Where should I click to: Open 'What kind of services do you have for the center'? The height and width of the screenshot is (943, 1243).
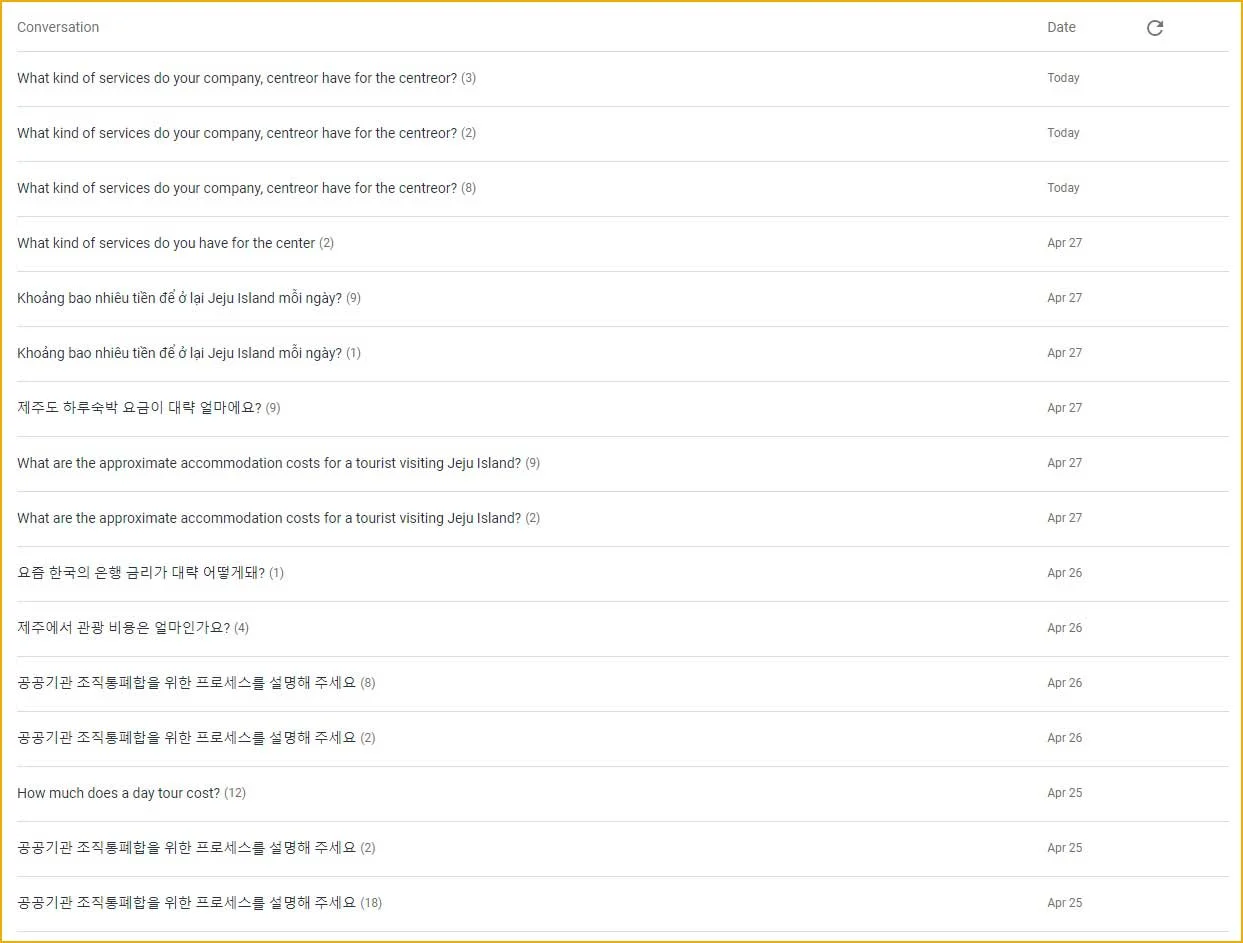[x=166, y=243]
